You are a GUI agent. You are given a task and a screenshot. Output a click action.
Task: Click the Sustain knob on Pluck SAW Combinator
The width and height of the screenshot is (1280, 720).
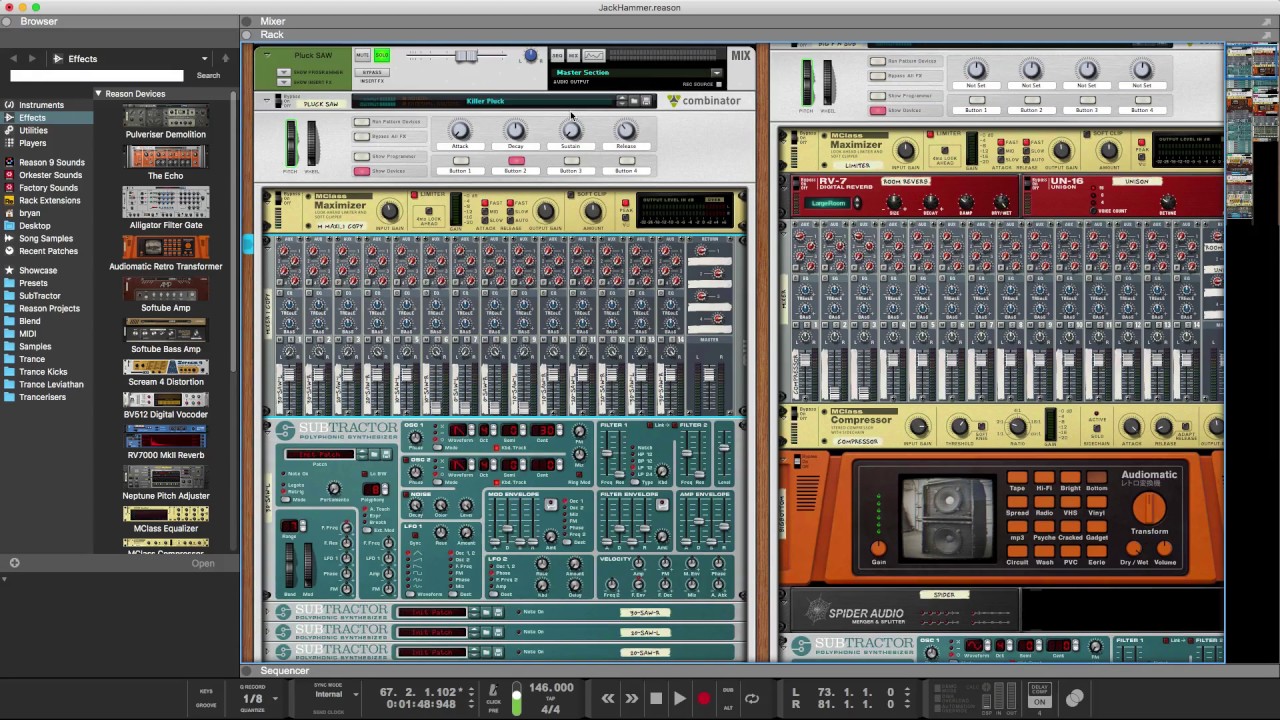(571, 130)
